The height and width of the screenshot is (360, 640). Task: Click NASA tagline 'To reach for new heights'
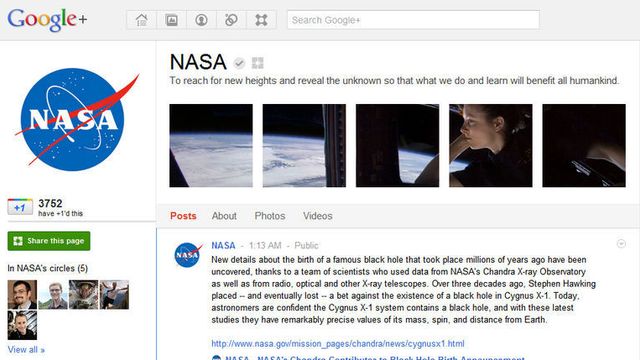[394, 80]
